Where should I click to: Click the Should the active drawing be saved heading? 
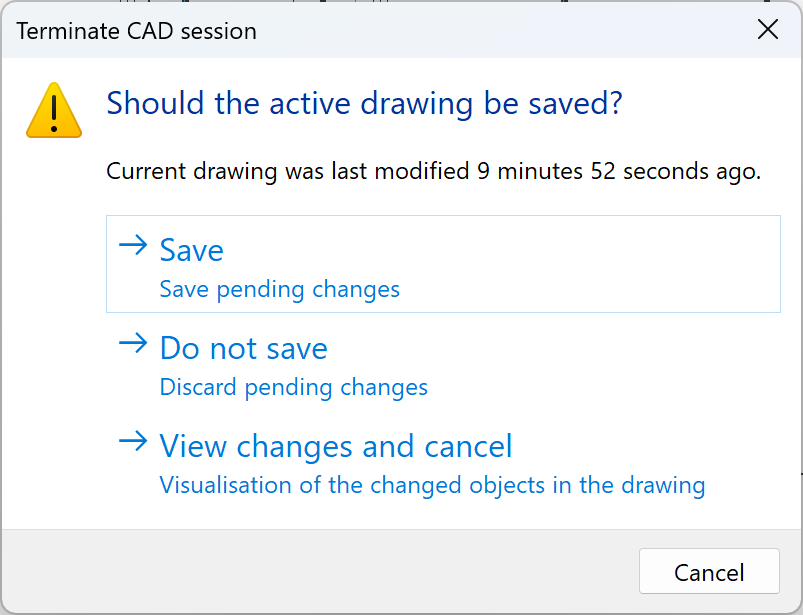(x=364, y=103)
